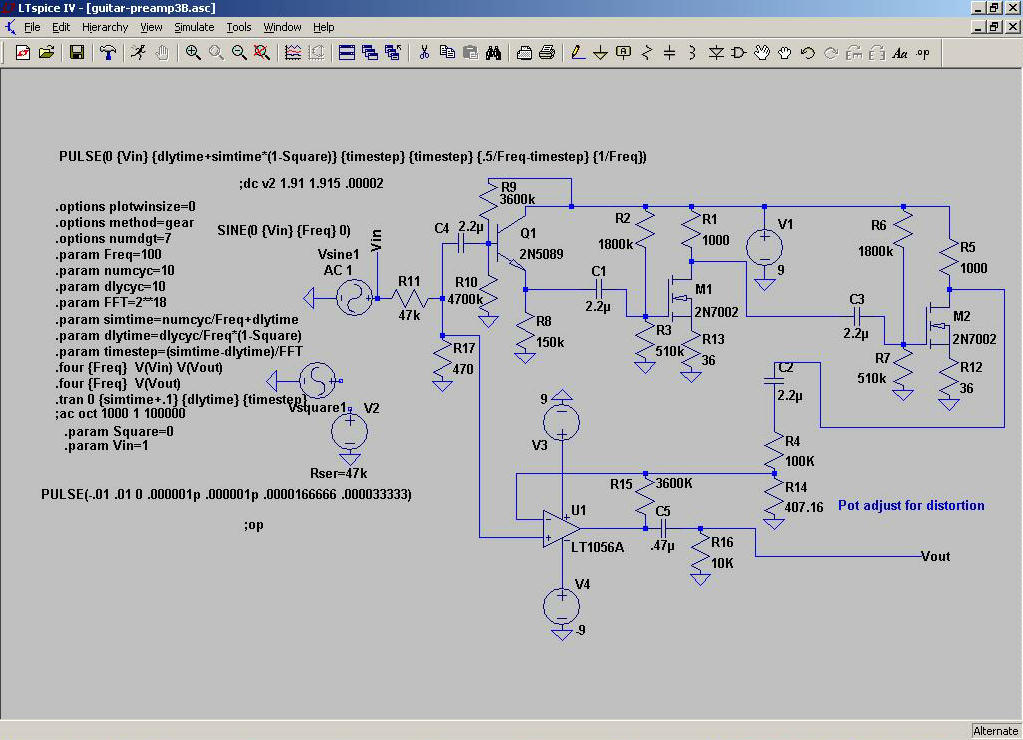Open the View menu
Screen dimensions: 1023x740
point(151,27)
